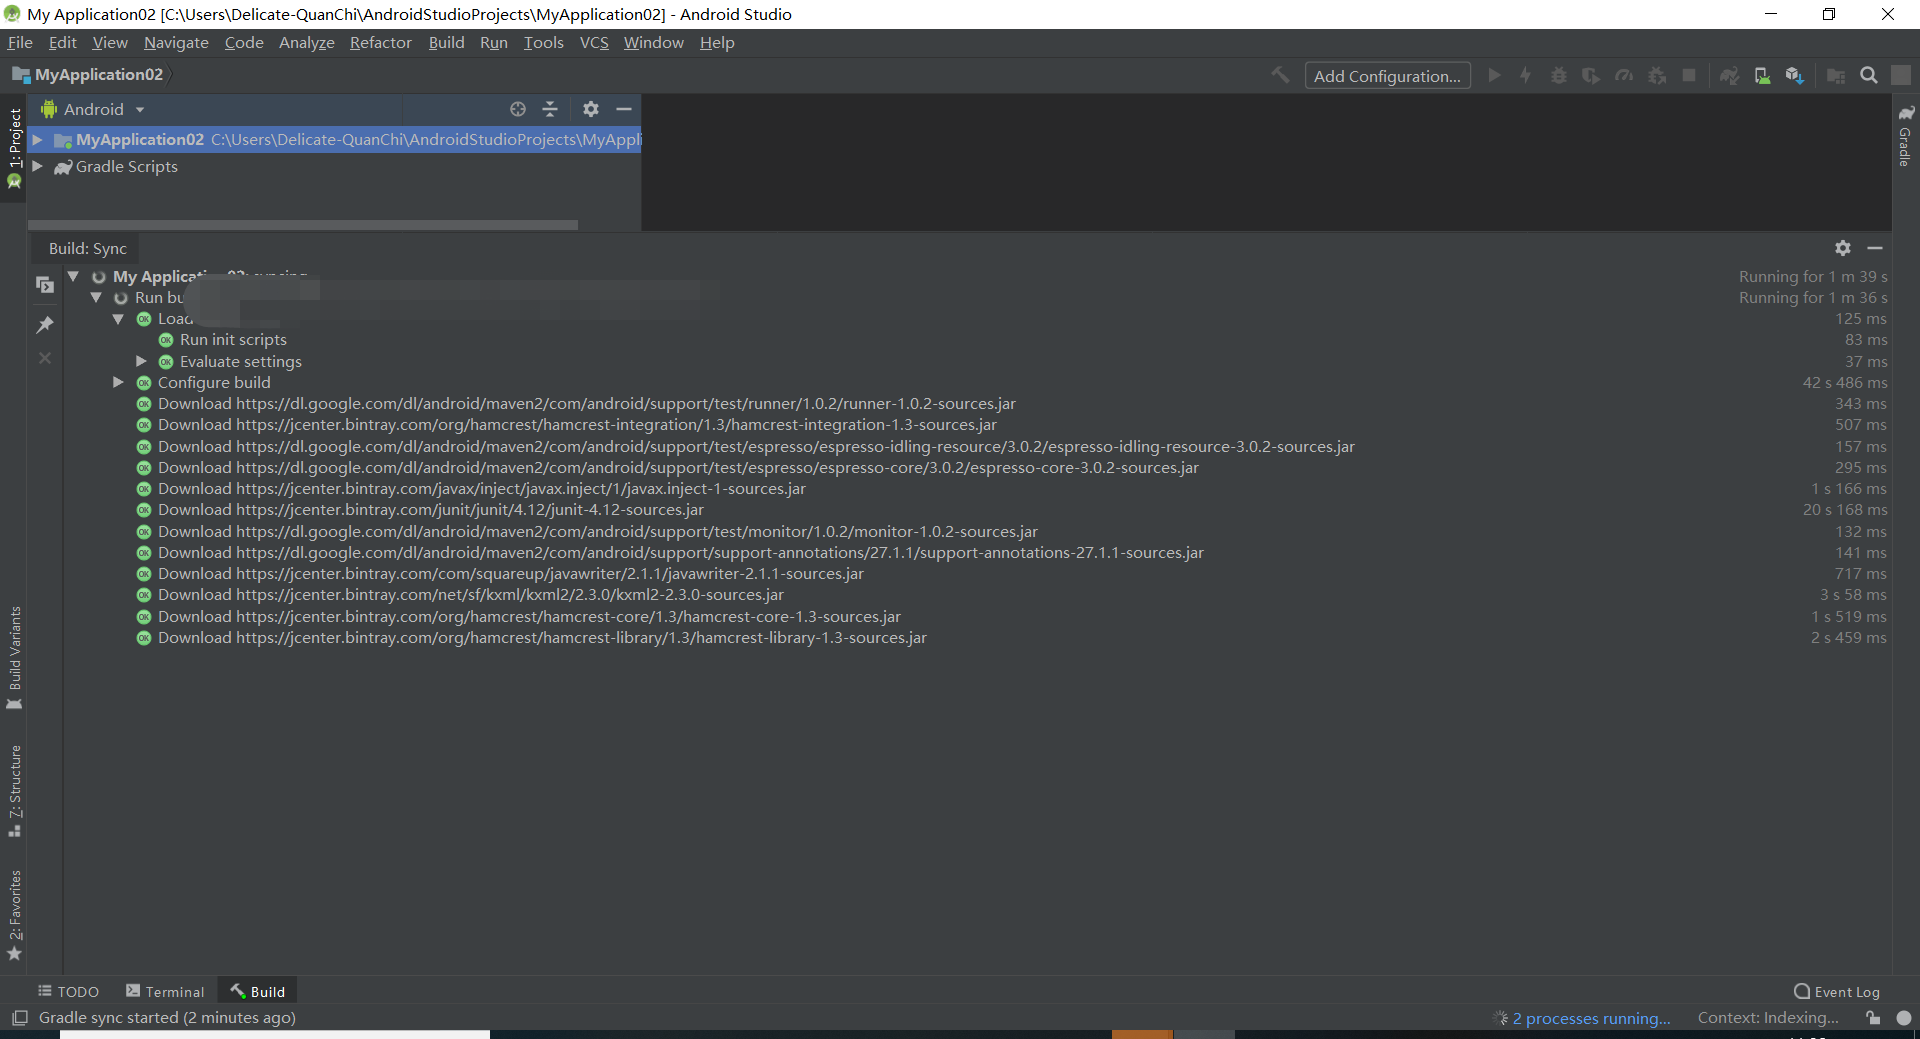Open the Event Log
The width and height of the screenshot is (1920, 1039).
(x=1836, y=991)
